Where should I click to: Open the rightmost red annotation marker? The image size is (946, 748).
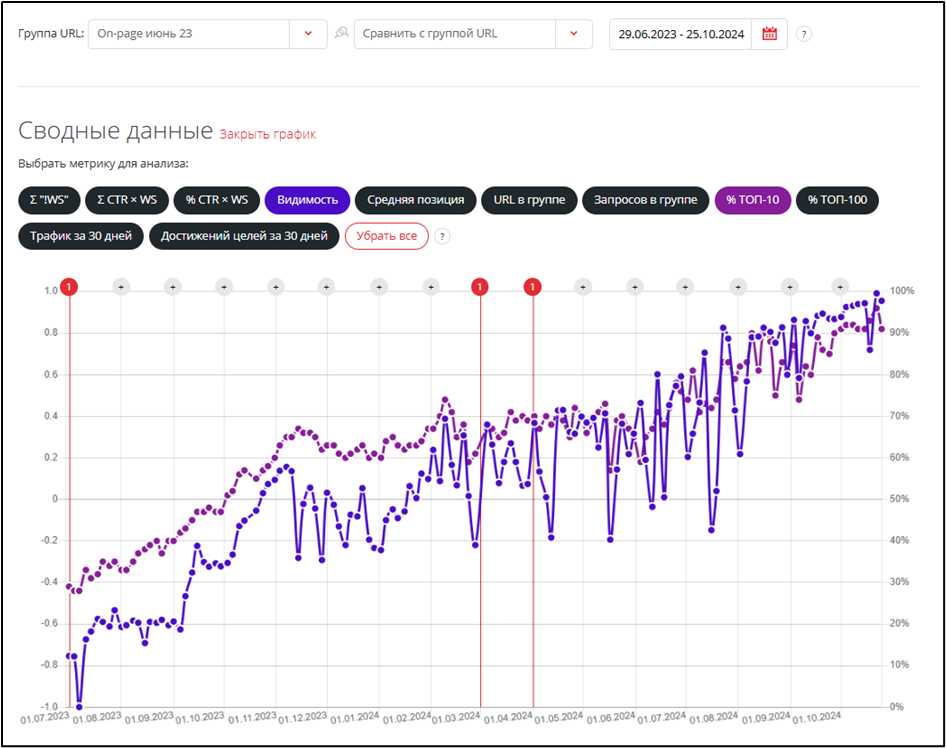point(532,288)
